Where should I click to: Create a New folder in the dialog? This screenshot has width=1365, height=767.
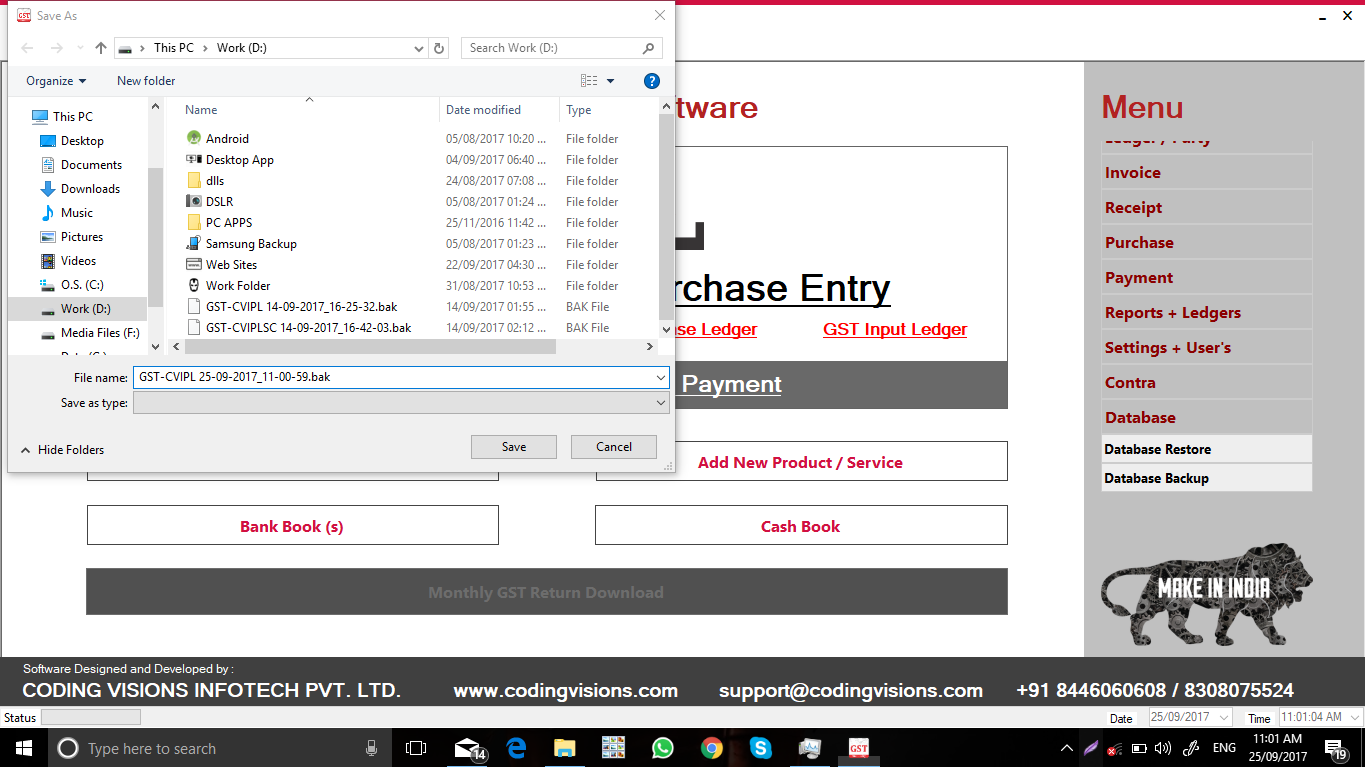point(145,81)
